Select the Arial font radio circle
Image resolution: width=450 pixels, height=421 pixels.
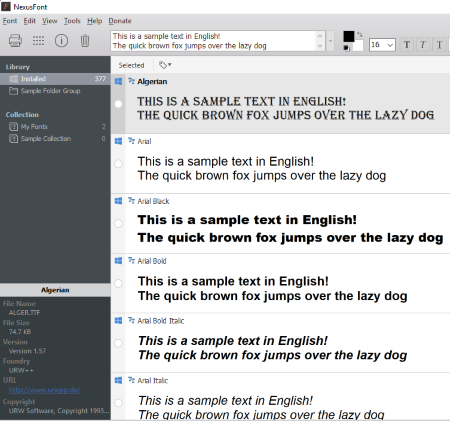point(118,164)
